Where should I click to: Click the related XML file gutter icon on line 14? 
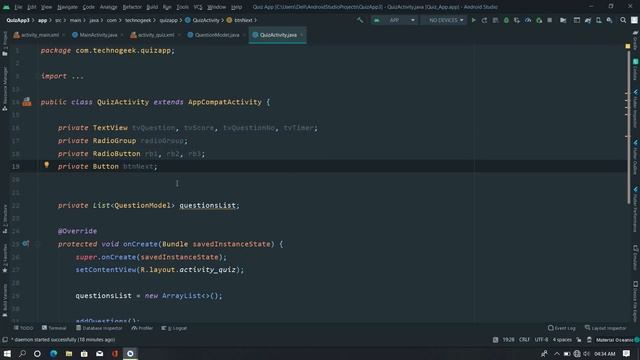pyautogui.click(x=27, y=102)
